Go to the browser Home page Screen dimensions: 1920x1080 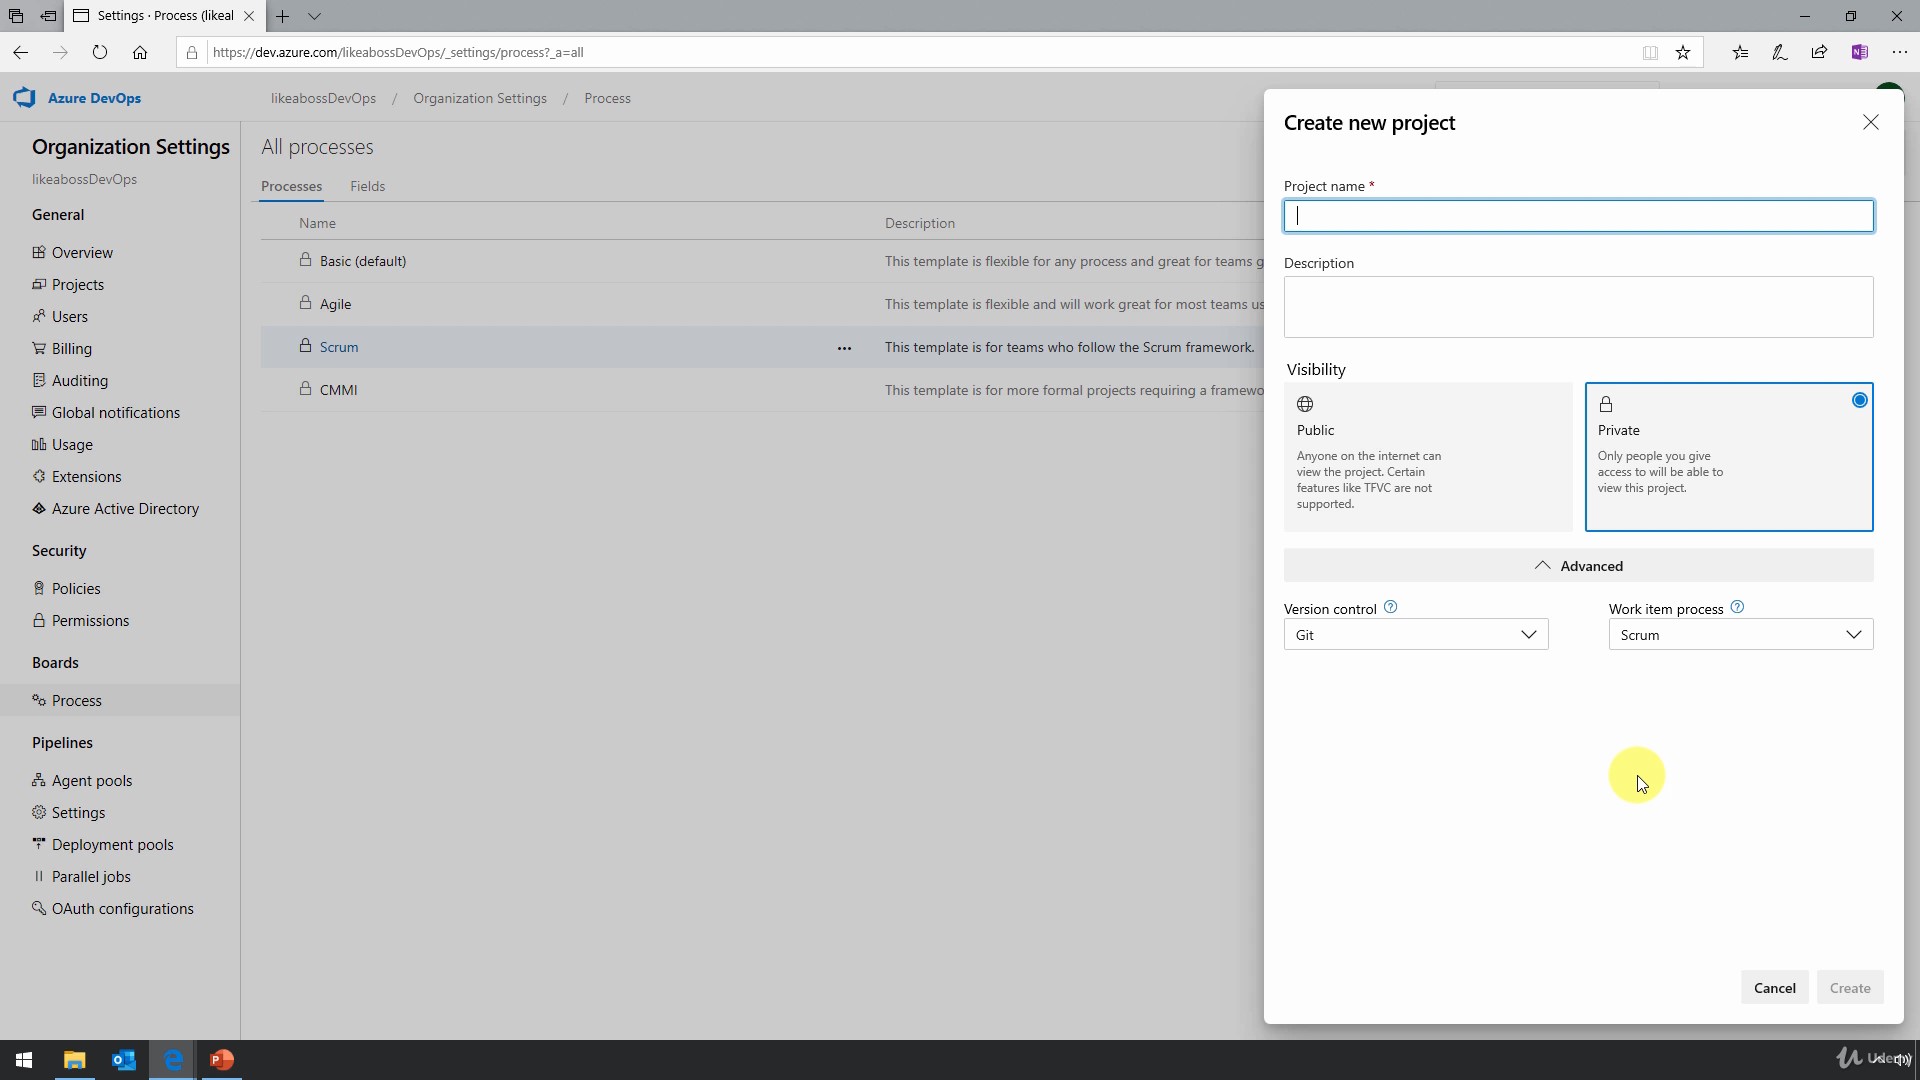140,52
